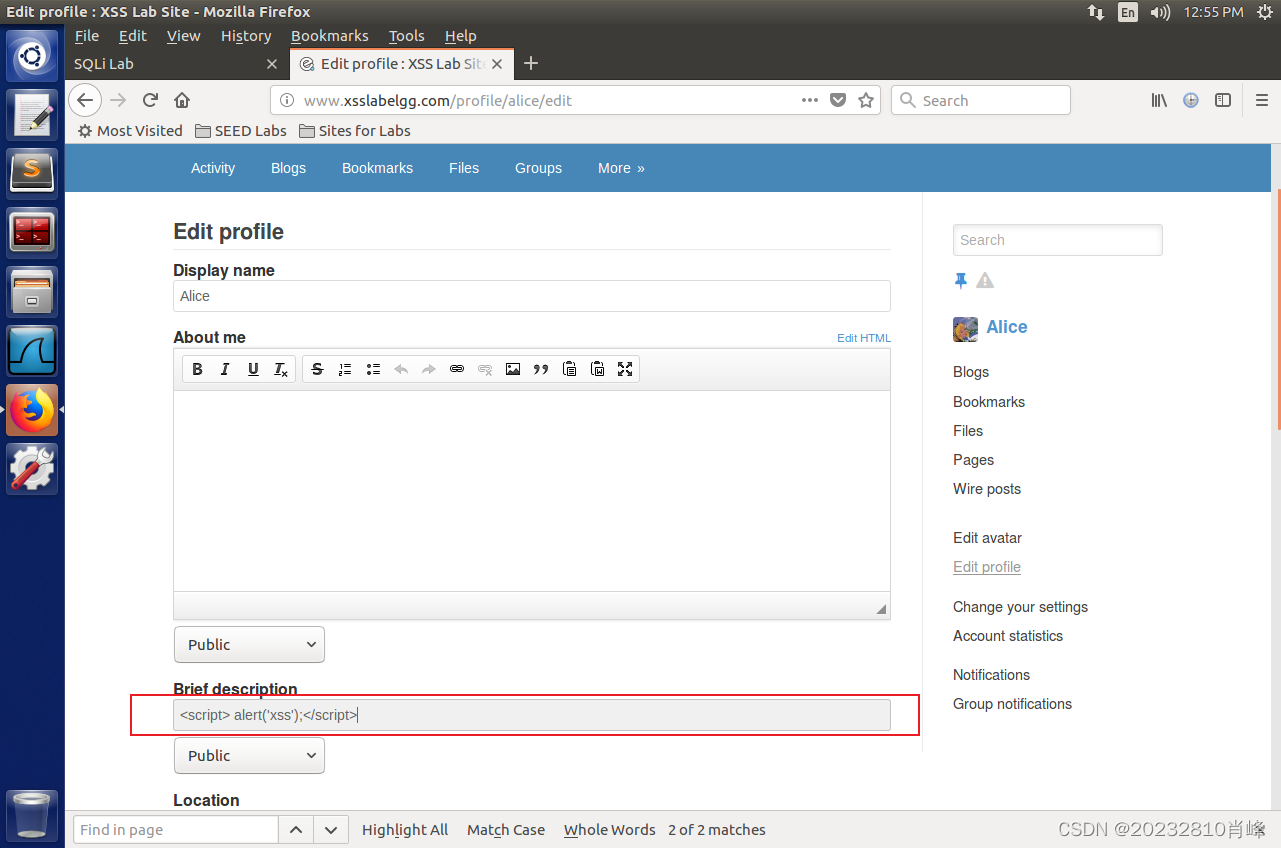Toggle italic formatting in editor
This screenshot has width=1281, height=848.
[x=225, y=369]
